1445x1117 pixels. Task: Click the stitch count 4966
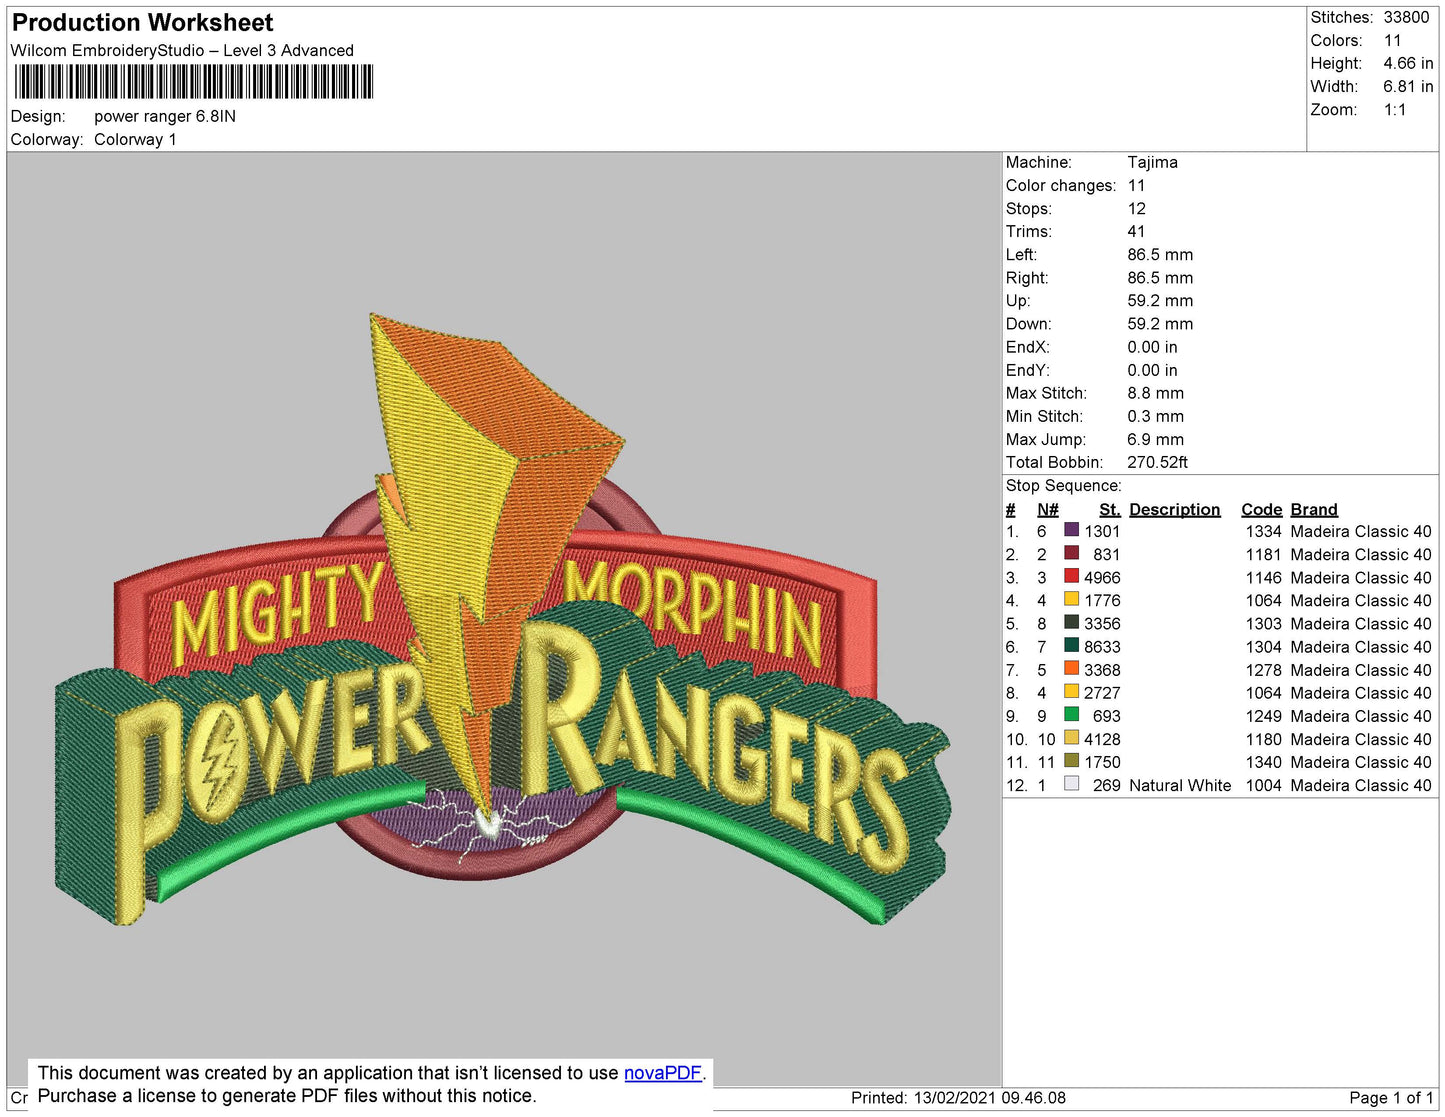1102,577
